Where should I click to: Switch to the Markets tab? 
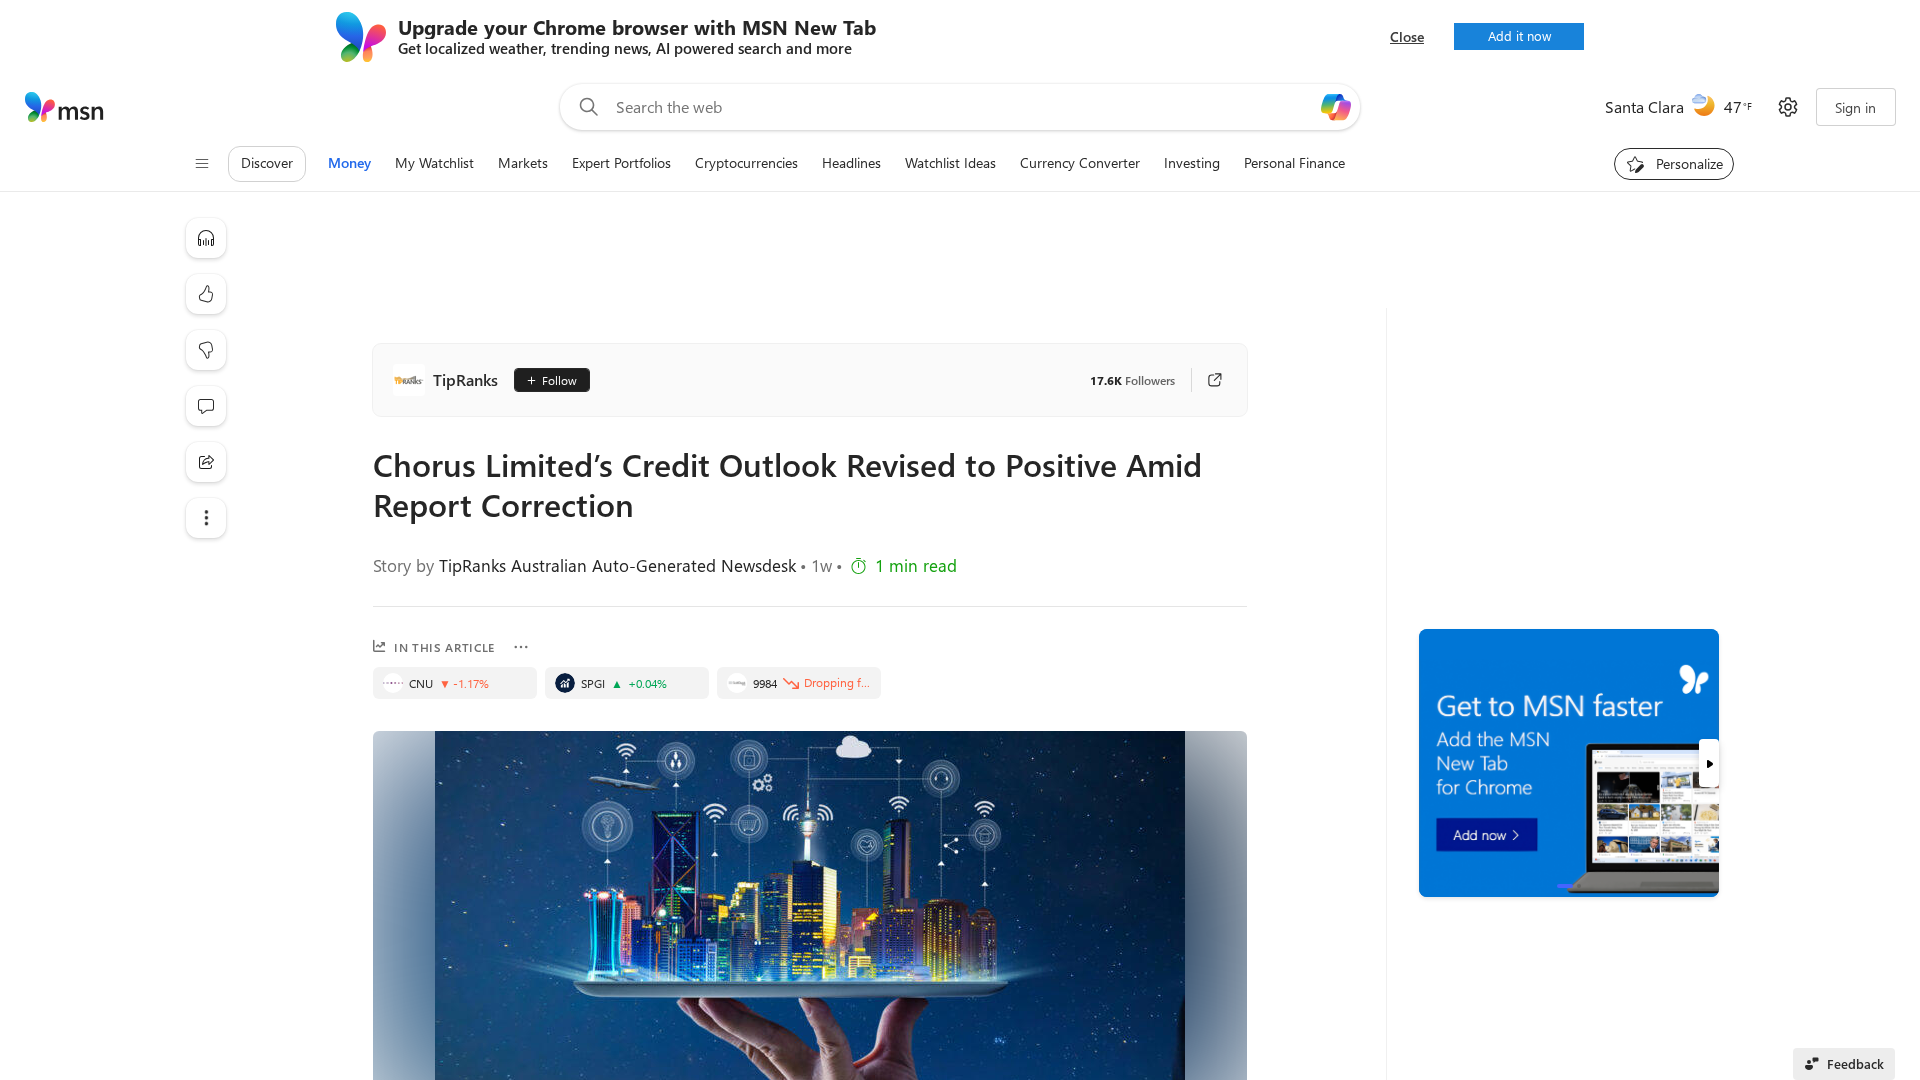(522, 163)
